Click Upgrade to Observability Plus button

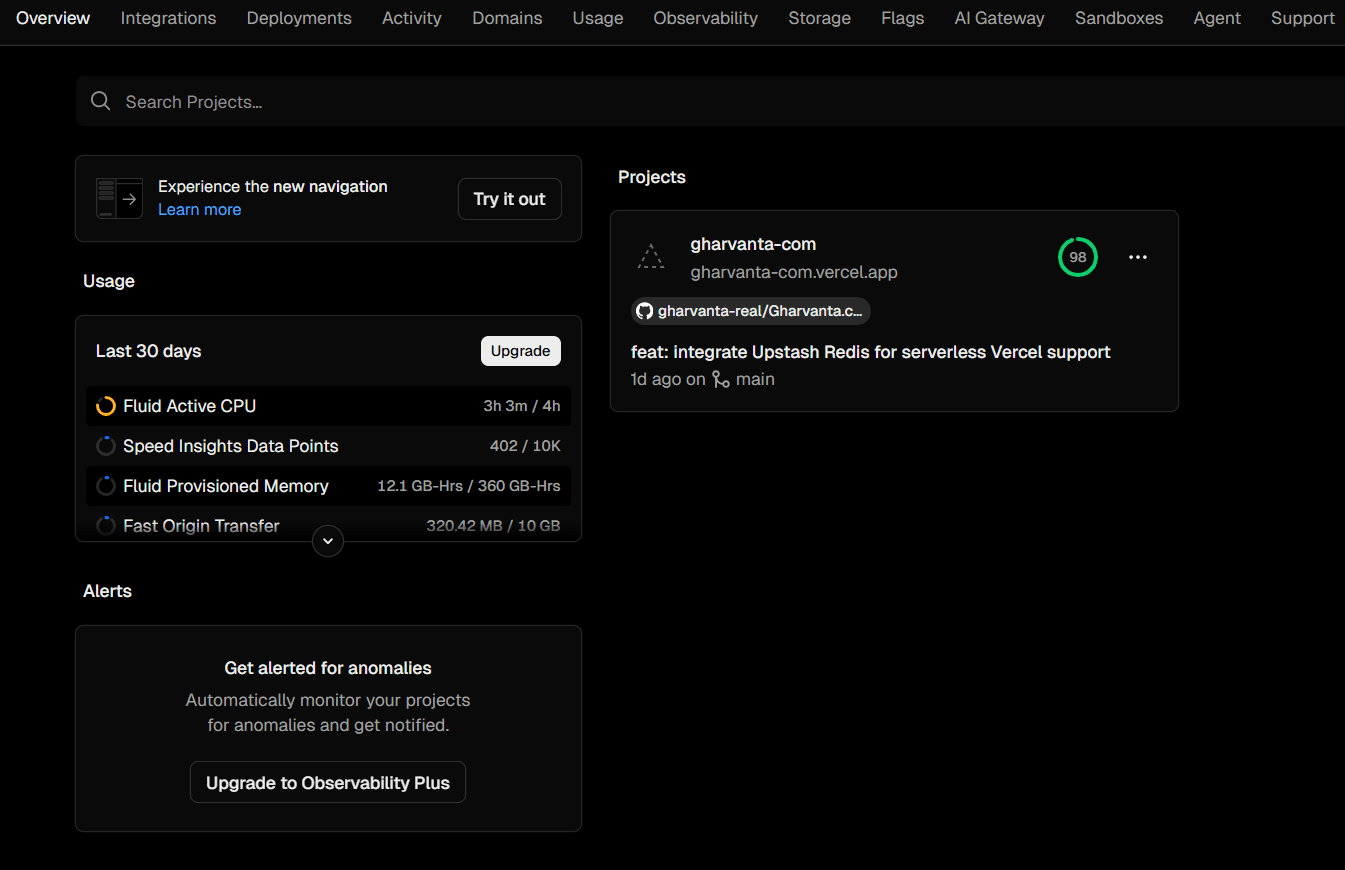click(328, 783)
